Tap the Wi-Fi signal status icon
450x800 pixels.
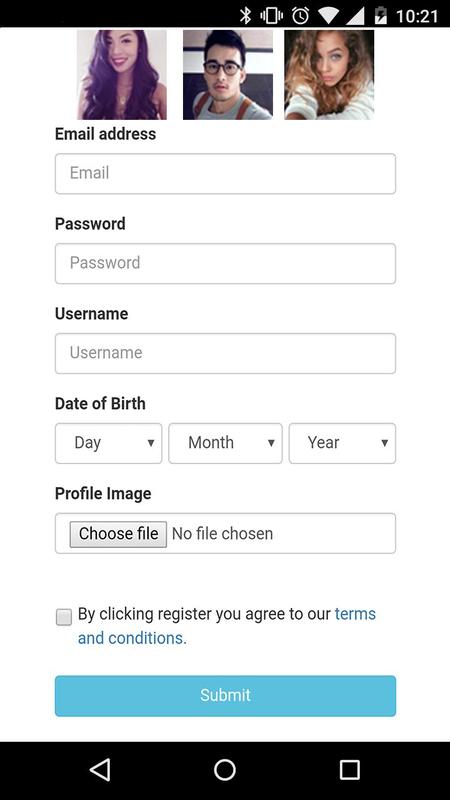pyautogui.click(x=328, y=16)
